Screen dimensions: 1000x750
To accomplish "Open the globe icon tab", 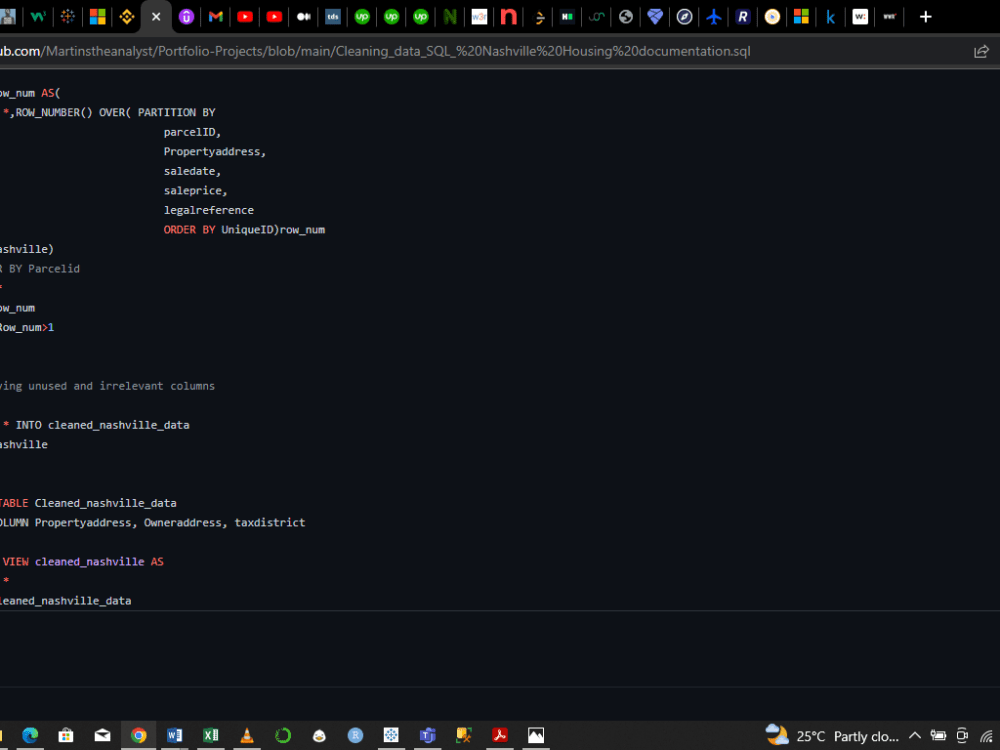I will 626,17.
